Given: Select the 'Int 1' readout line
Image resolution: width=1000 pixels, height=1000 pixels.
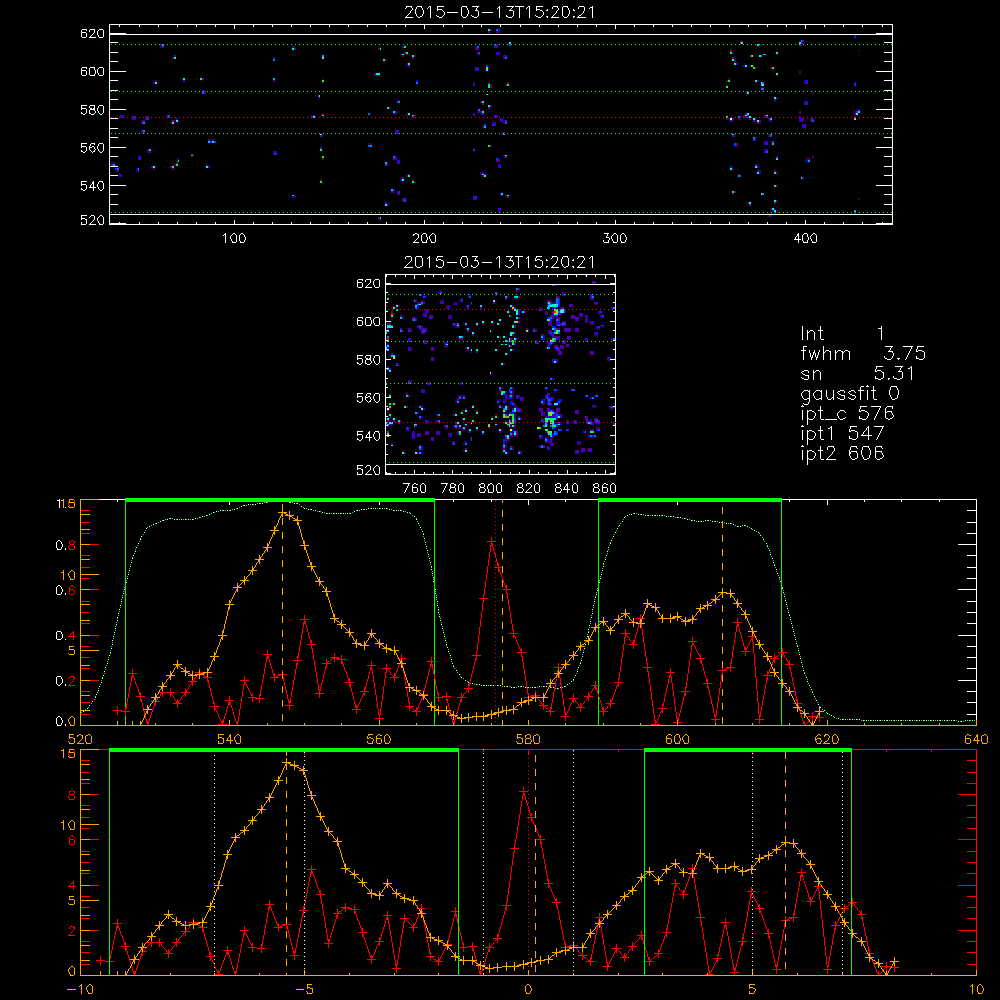Looking at the screenshot, I should tap(842, 334).
